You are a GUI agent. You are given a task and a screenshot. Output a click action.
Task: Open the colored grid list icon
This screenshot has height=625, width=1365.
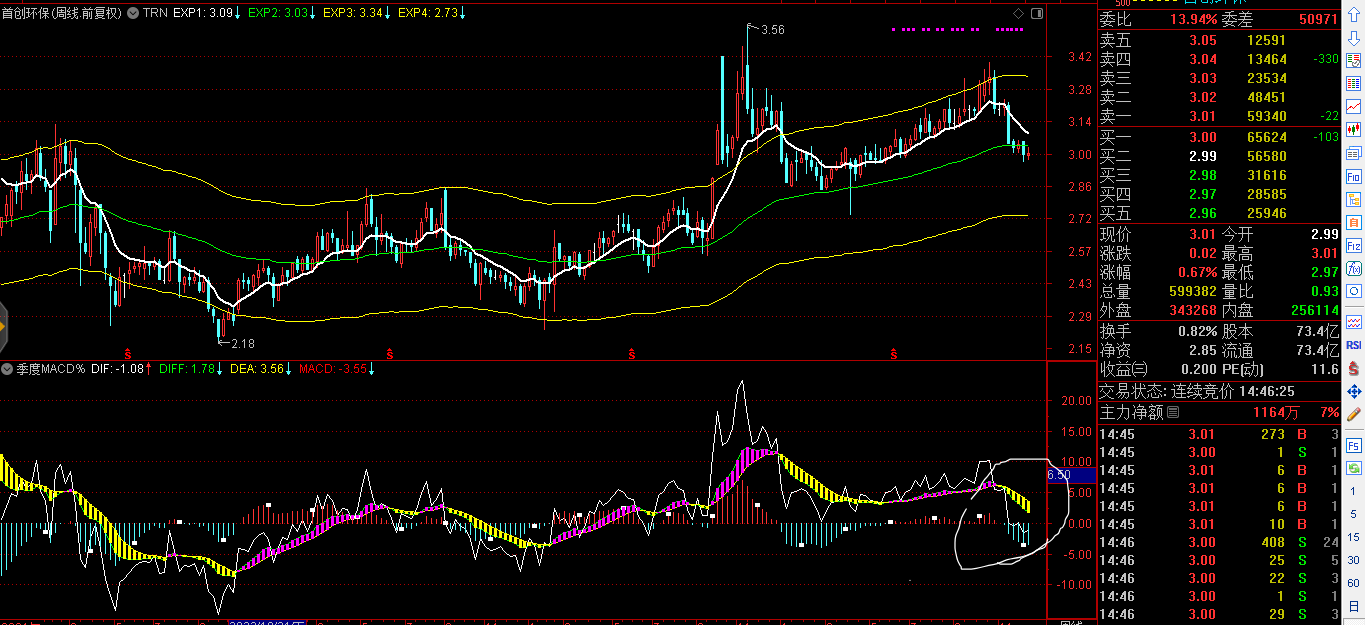[1354, 83]
